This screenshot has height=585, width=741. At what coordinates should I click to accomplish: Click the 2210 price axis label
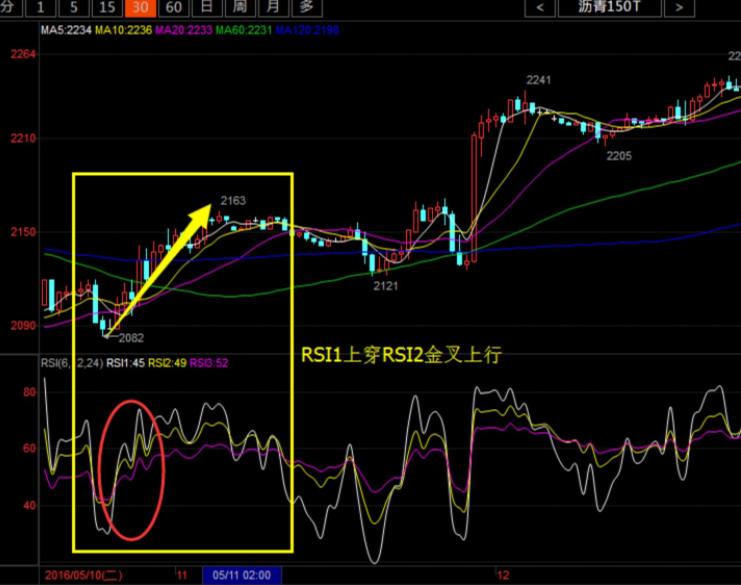(23, 138)
